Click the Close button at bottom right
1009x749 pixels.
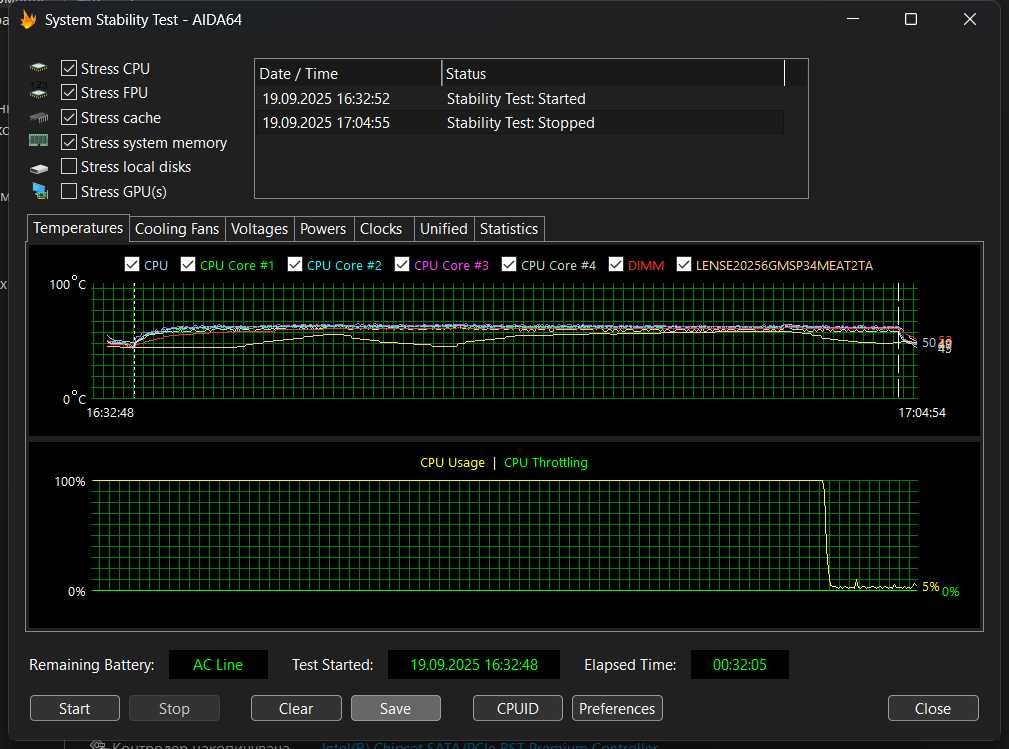click(x=933, y=708)
